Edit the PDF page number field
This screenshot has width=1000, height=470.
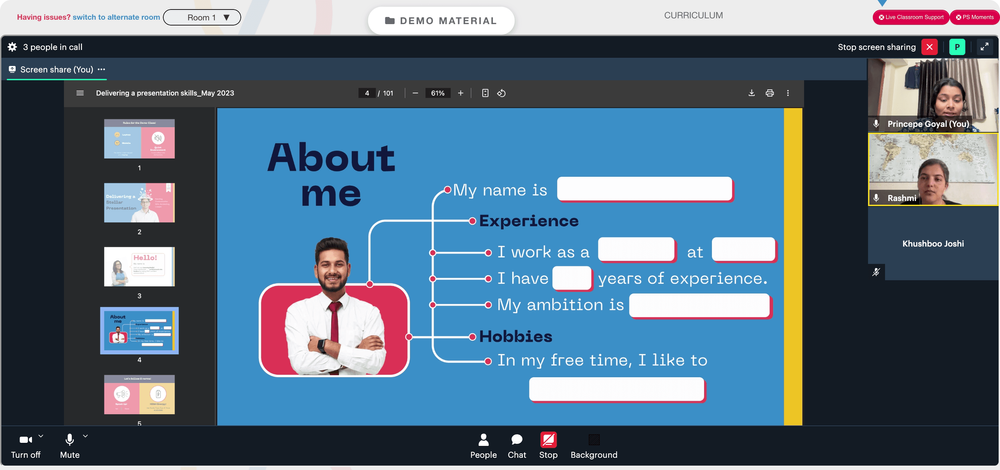click(x=367, y=93)
